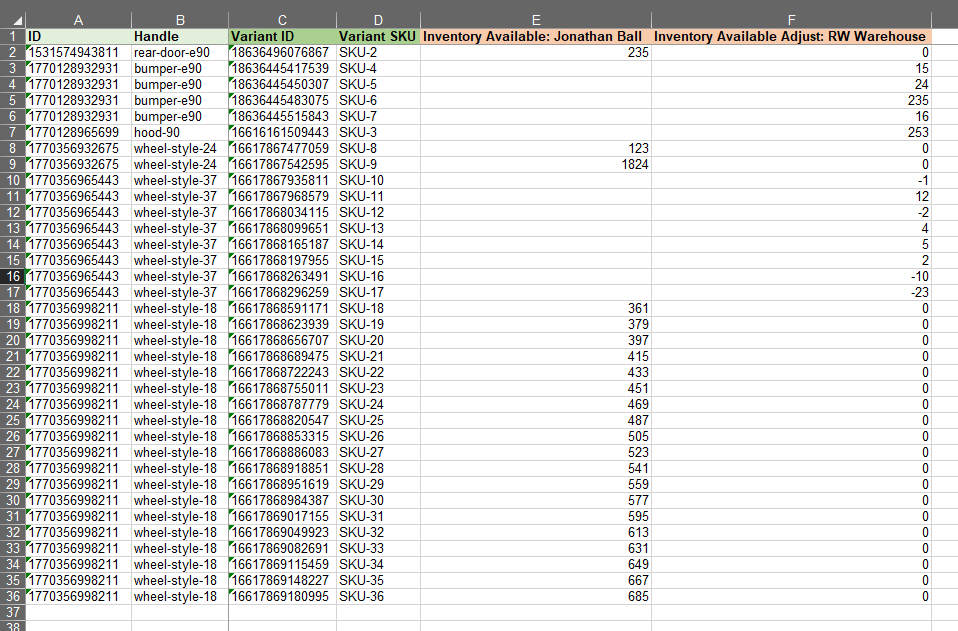Select row 16 header
Viewport: 958px width, 631px height.
[x=12, y=277]
